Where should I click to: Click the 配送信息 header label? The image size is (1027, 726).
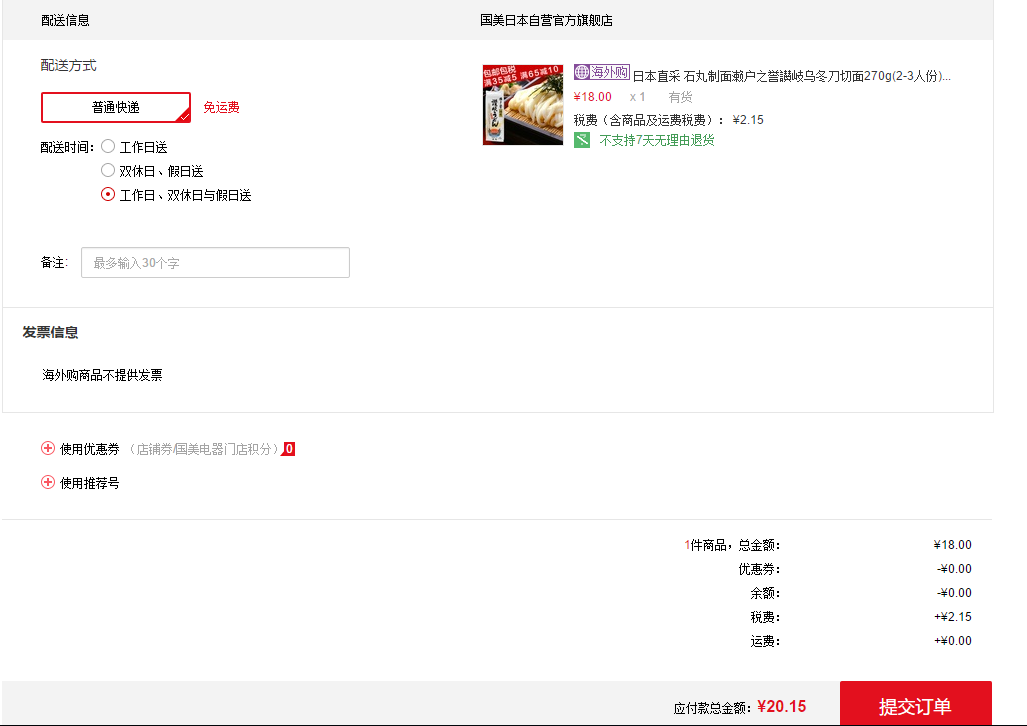(65, 20)
